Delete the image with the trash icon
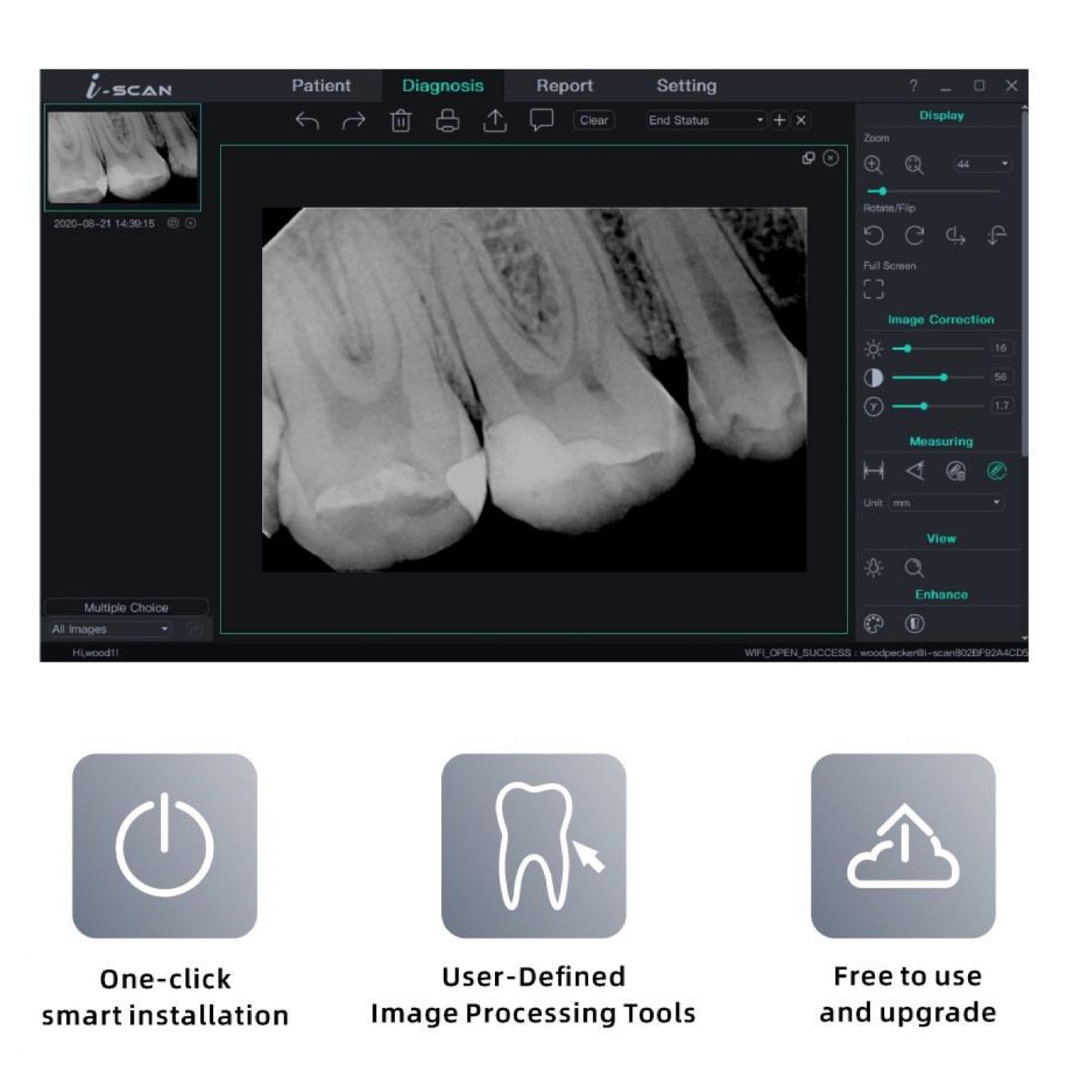 pos(401,121)
